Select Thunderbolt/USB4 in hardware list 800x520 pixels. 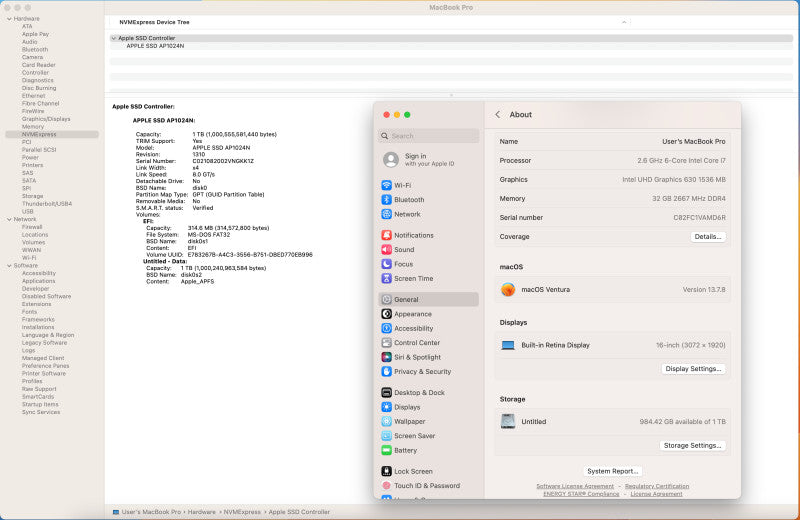click(47, 204)
